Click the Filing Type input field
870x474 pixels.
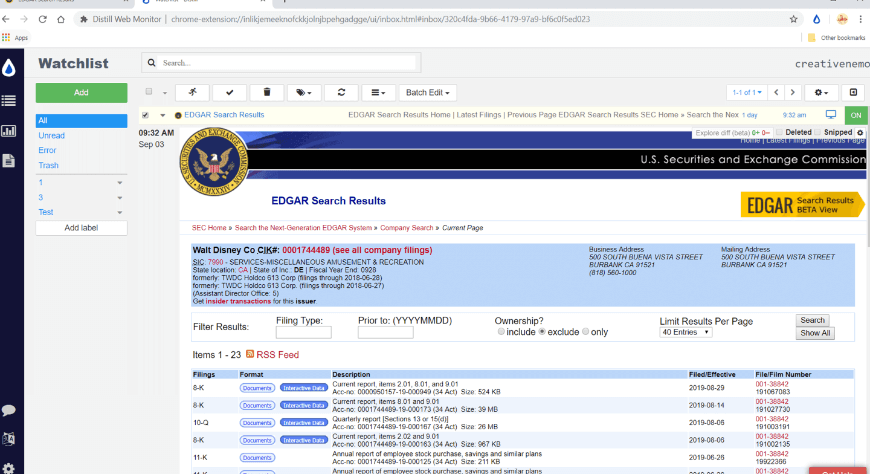[x=303, y=332]
